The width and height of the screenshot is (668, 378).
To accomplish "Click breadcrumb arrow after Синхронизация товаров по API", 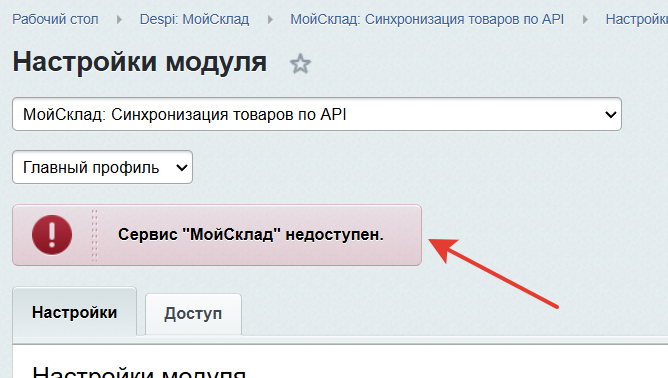I will click(x=585, y=20).
